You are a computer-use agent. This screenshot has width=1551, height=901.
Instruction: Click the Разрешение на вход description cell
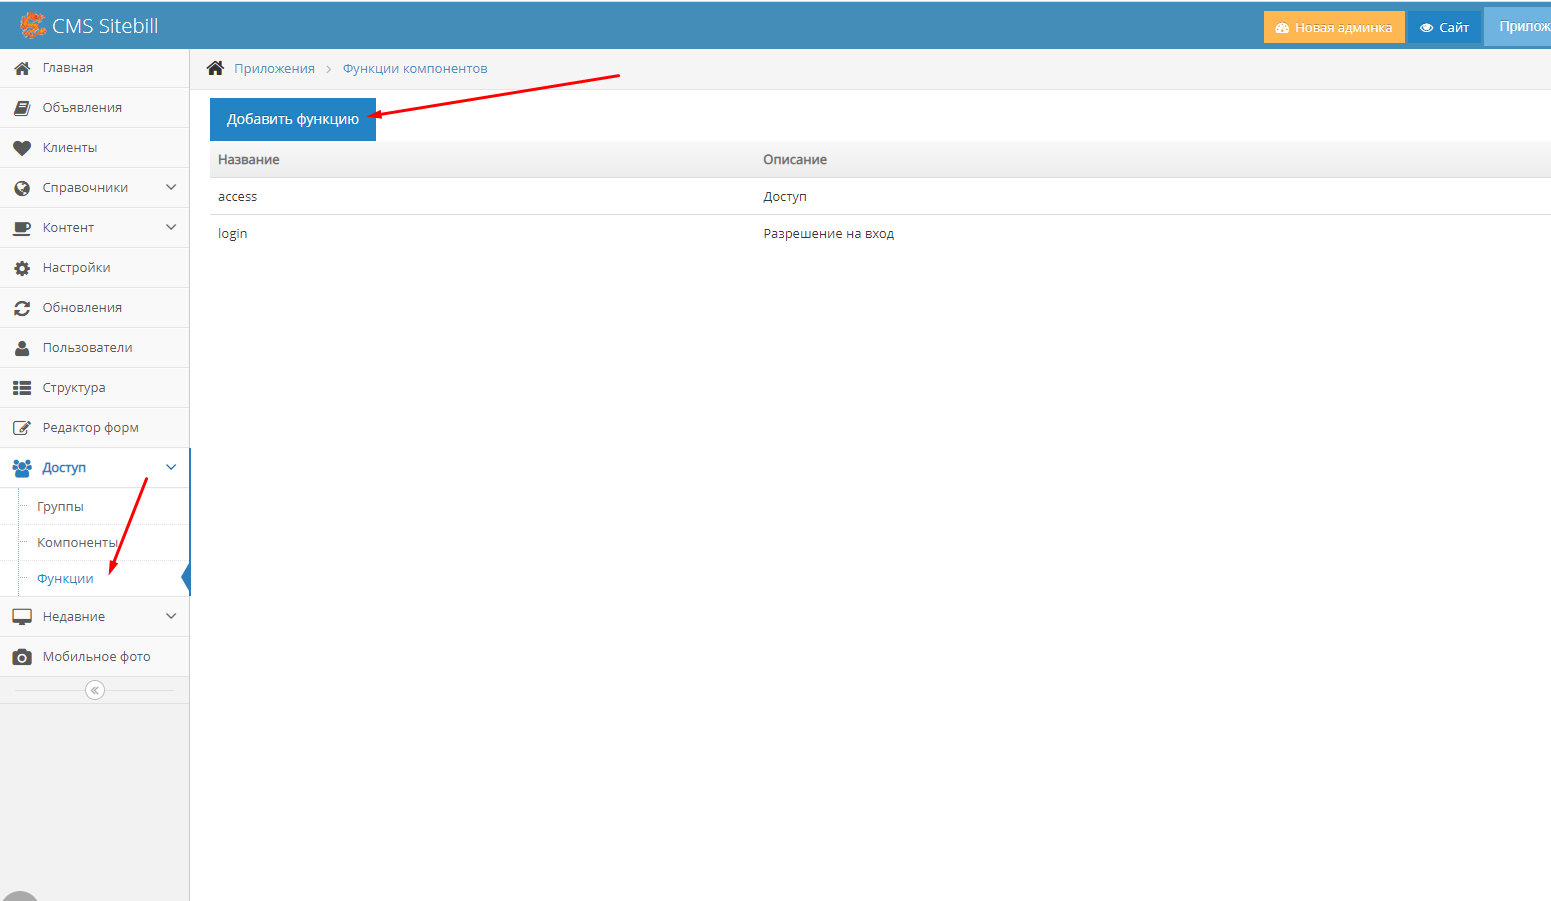click(828, 234)
